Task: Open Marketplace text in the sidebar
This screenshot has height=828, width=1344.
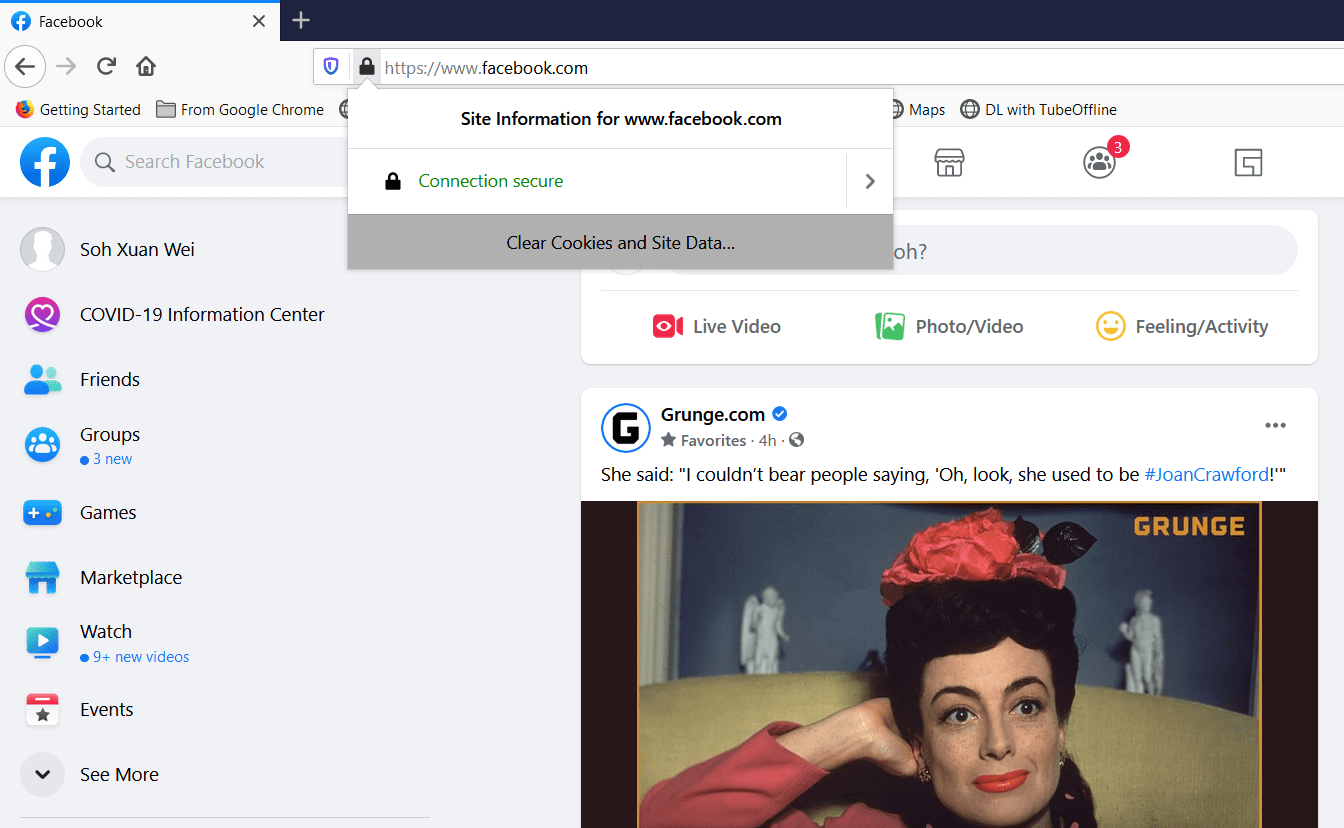Action: tap(131, 577)
